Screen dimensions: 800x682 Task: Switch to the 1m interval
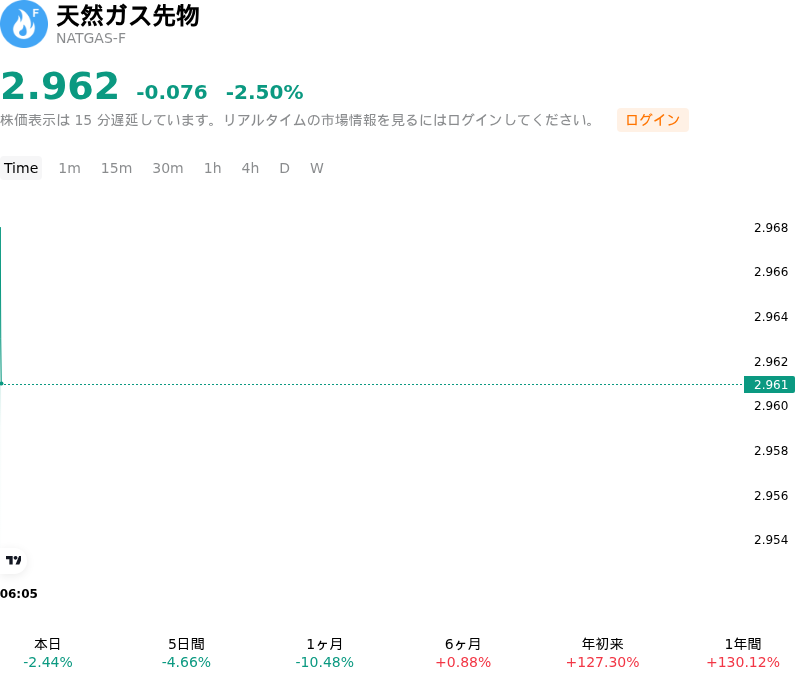point(69,168)
